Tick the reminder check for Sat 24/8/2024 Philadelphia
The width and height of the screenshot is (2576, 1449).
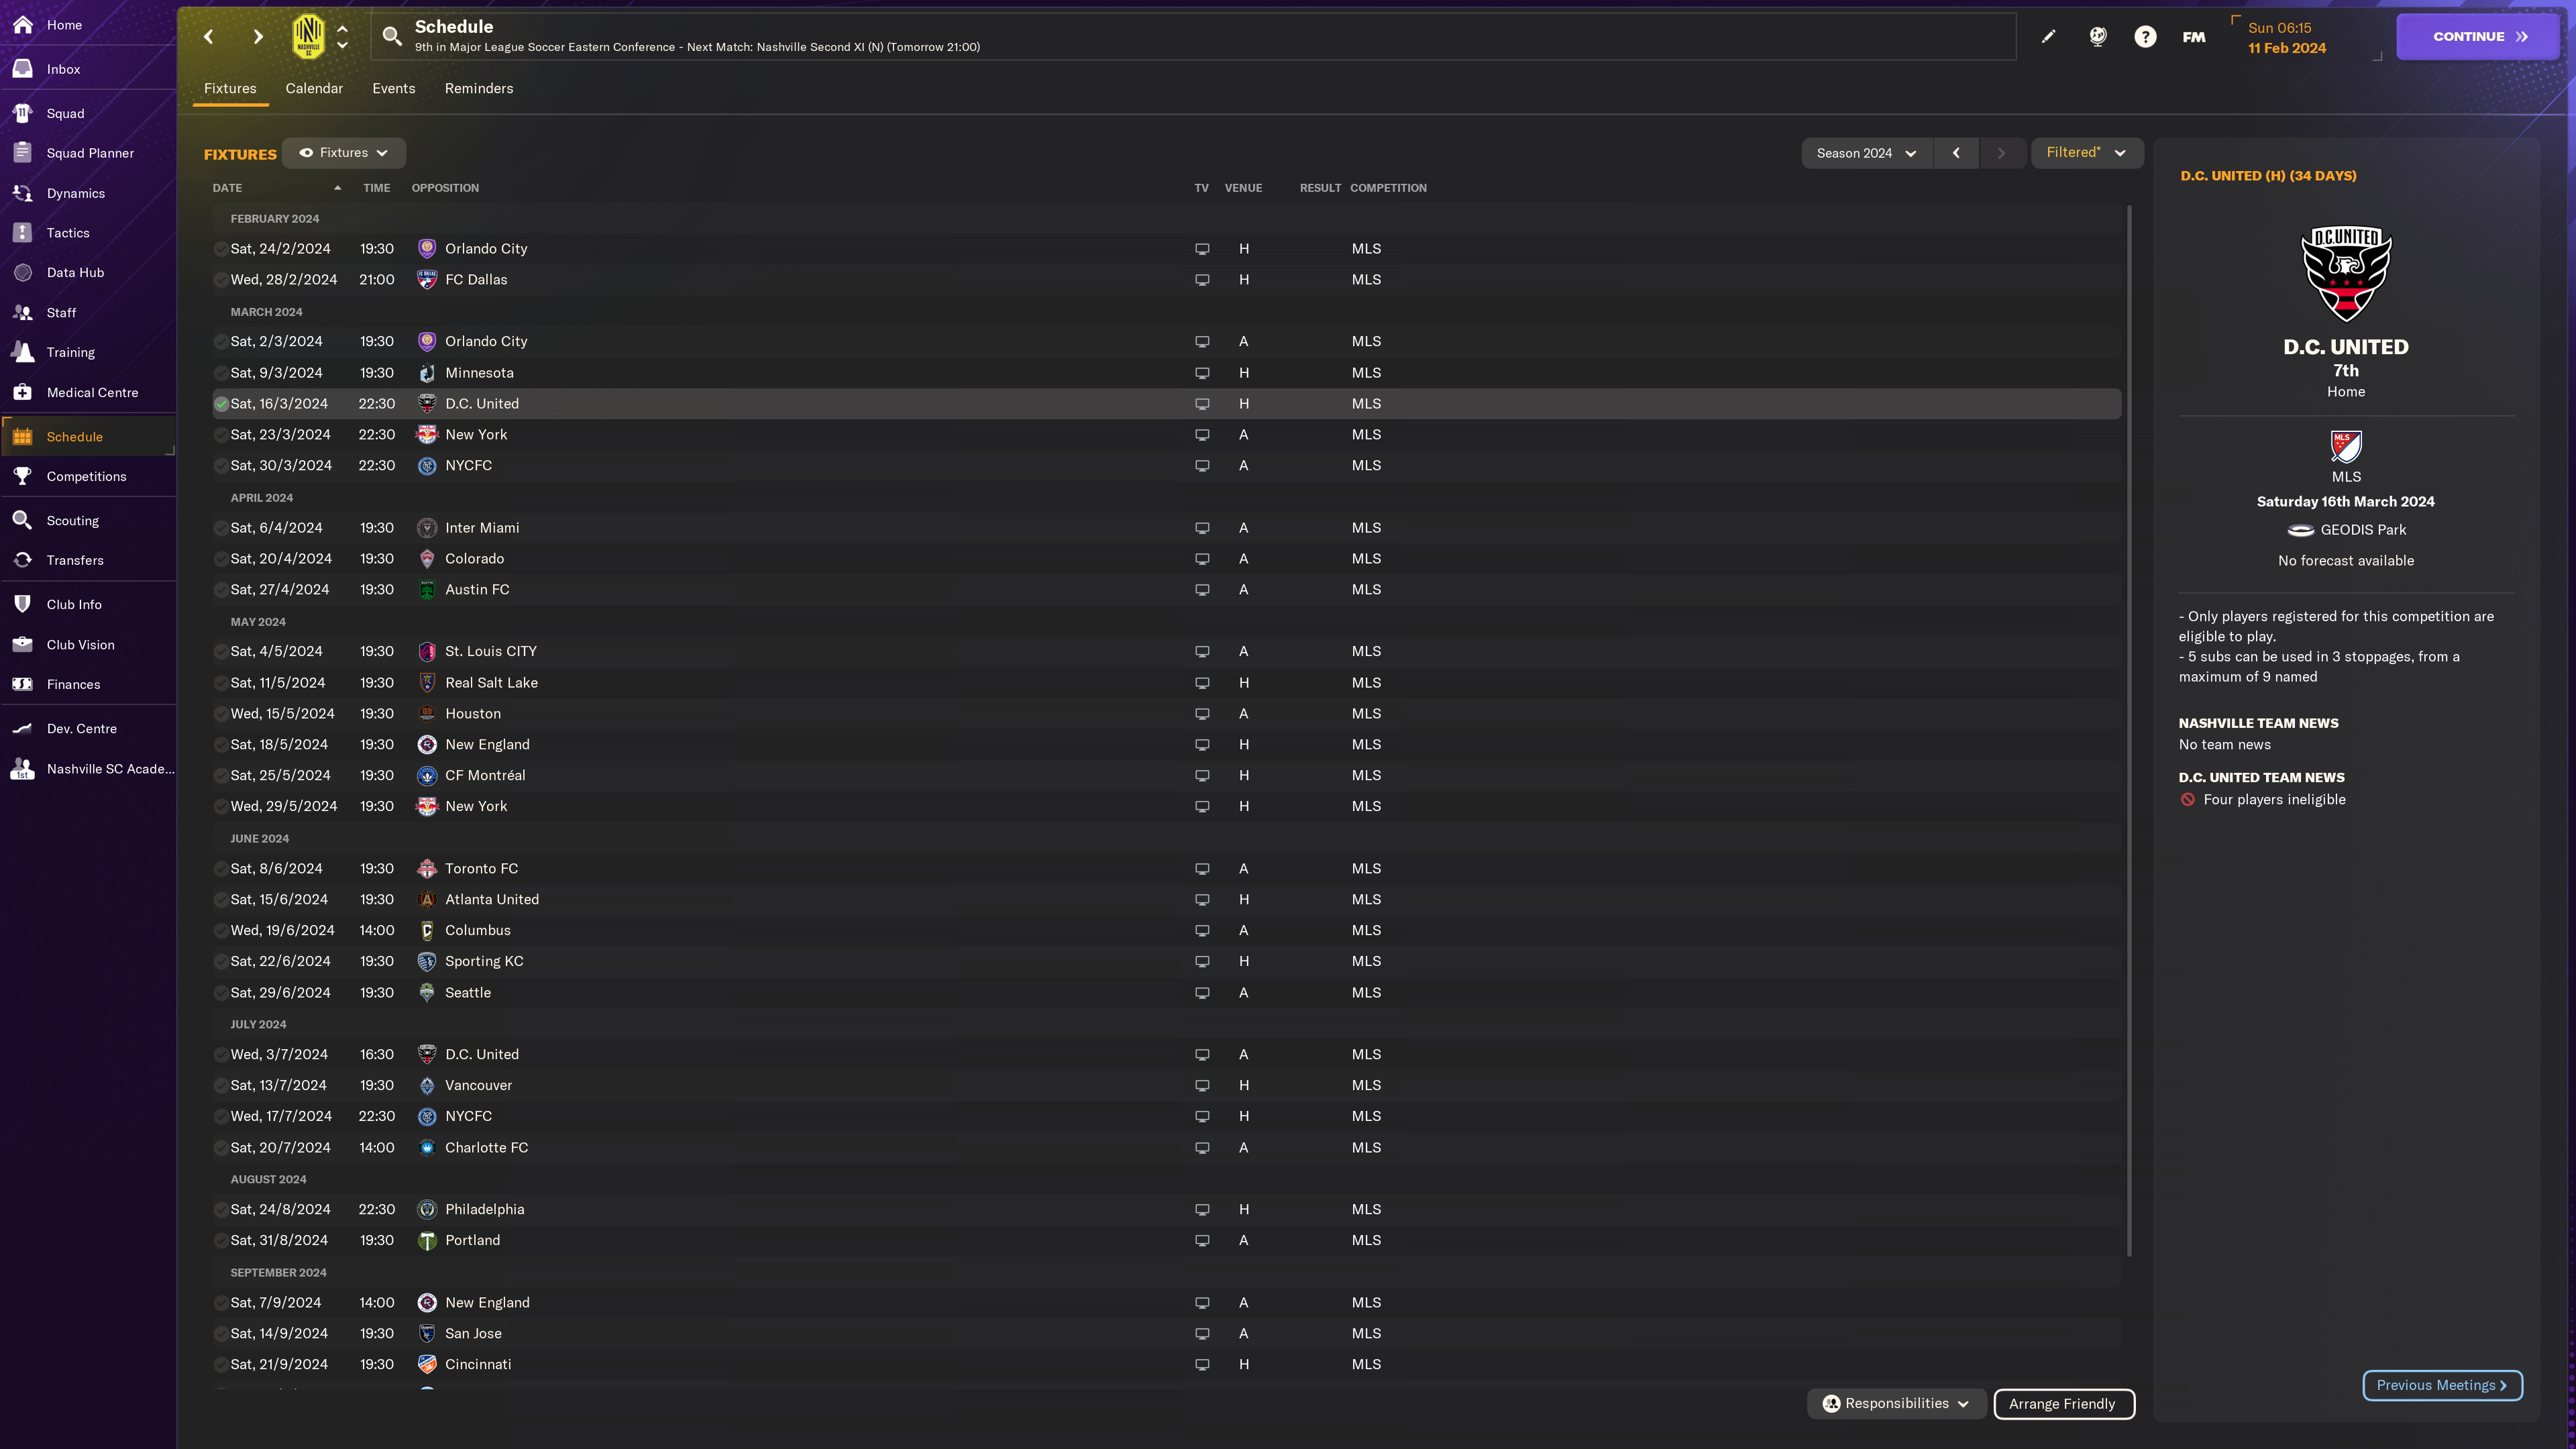[221, 1210]
